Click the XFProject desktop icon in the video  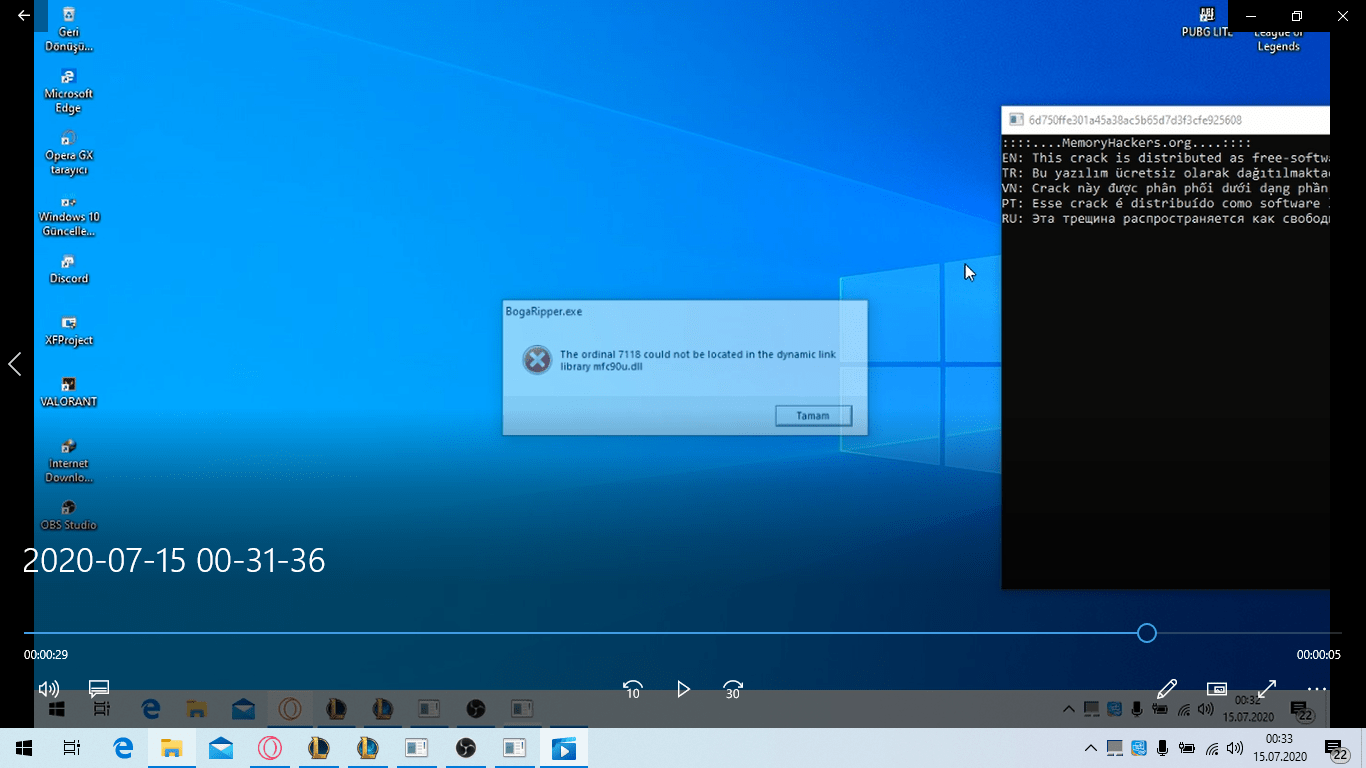68,331
